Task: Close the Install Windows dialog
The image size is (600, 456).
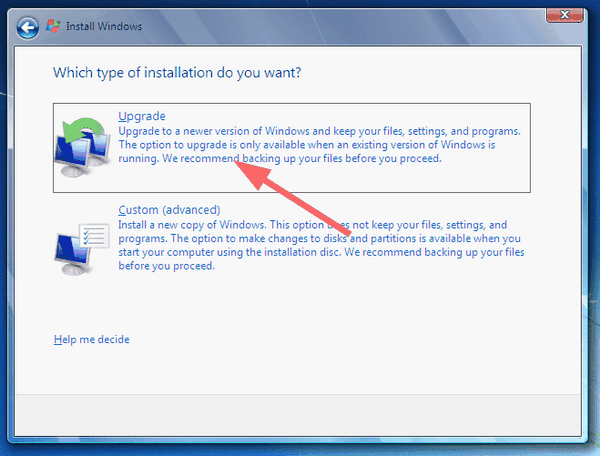Action: pyautogui.click(x=564, y=15)
